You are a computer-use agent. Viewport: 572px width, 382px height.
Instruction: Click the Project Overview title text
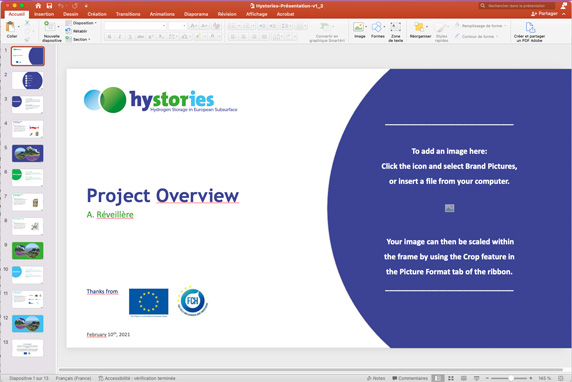(x=163, y=196)
